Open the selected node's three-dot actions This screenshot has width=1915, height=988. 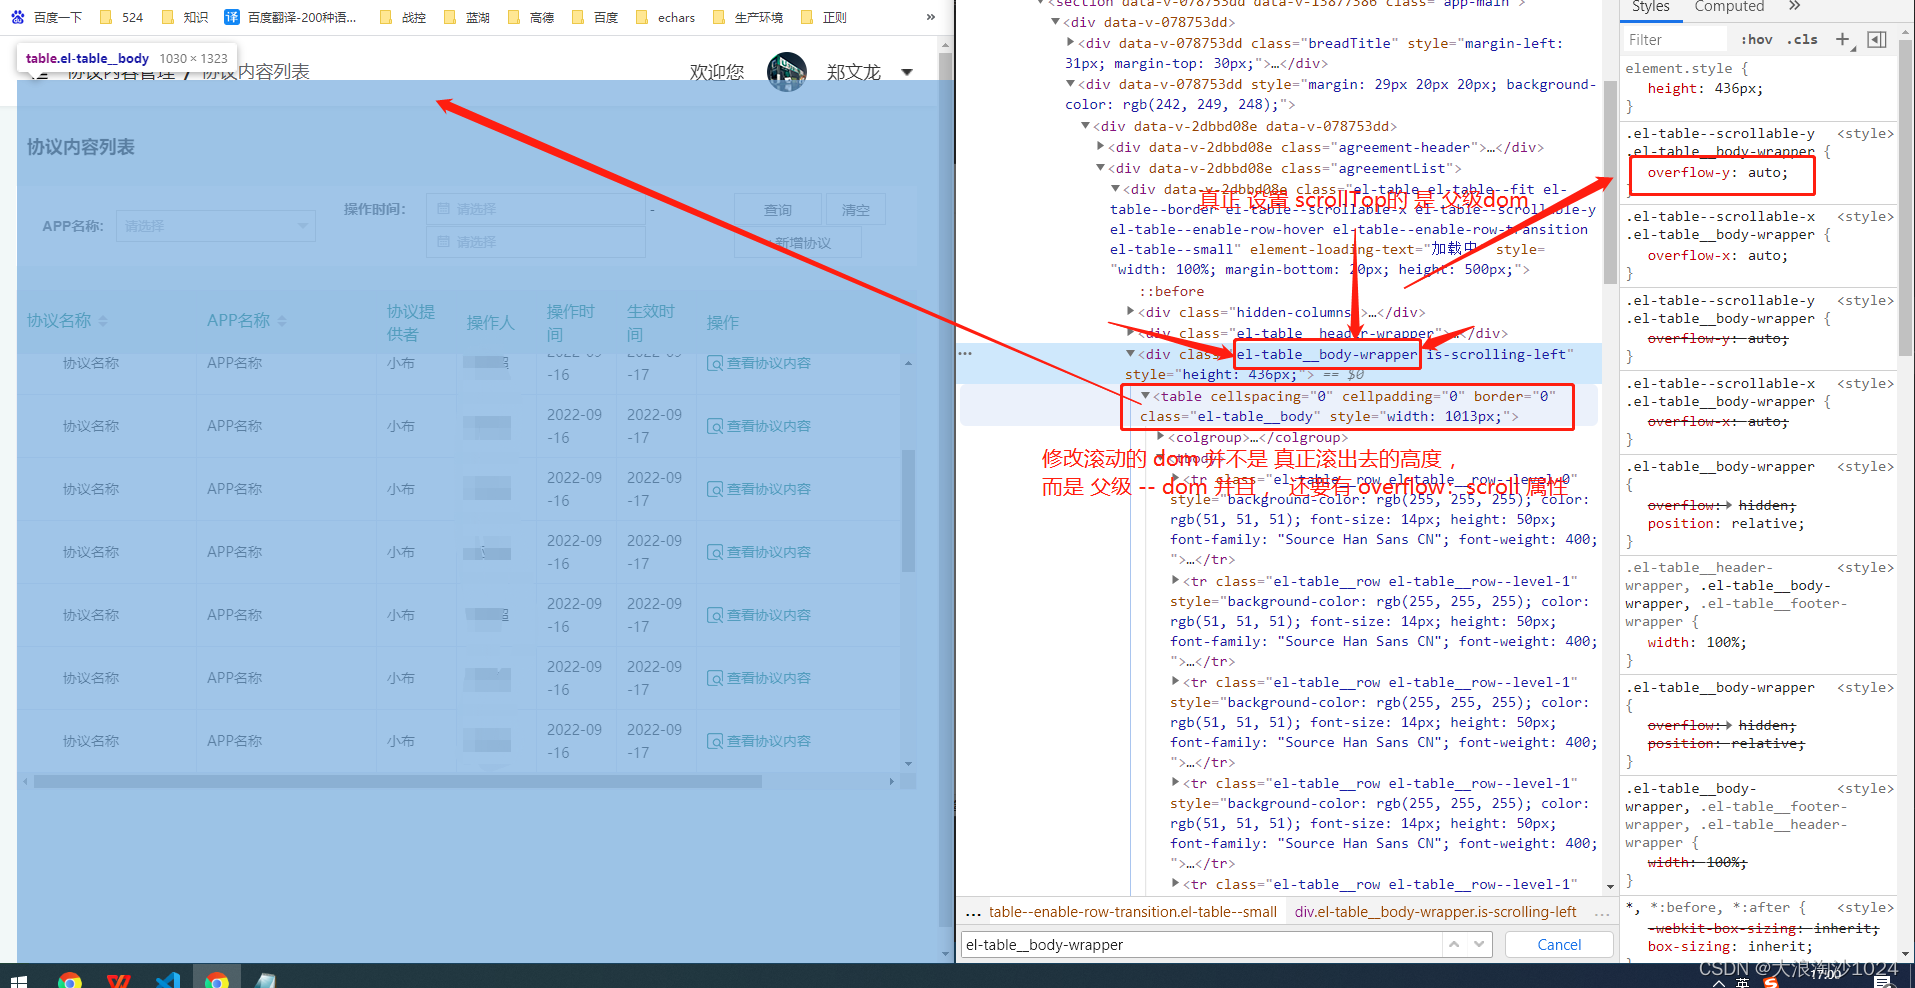[x=965, y=353]
